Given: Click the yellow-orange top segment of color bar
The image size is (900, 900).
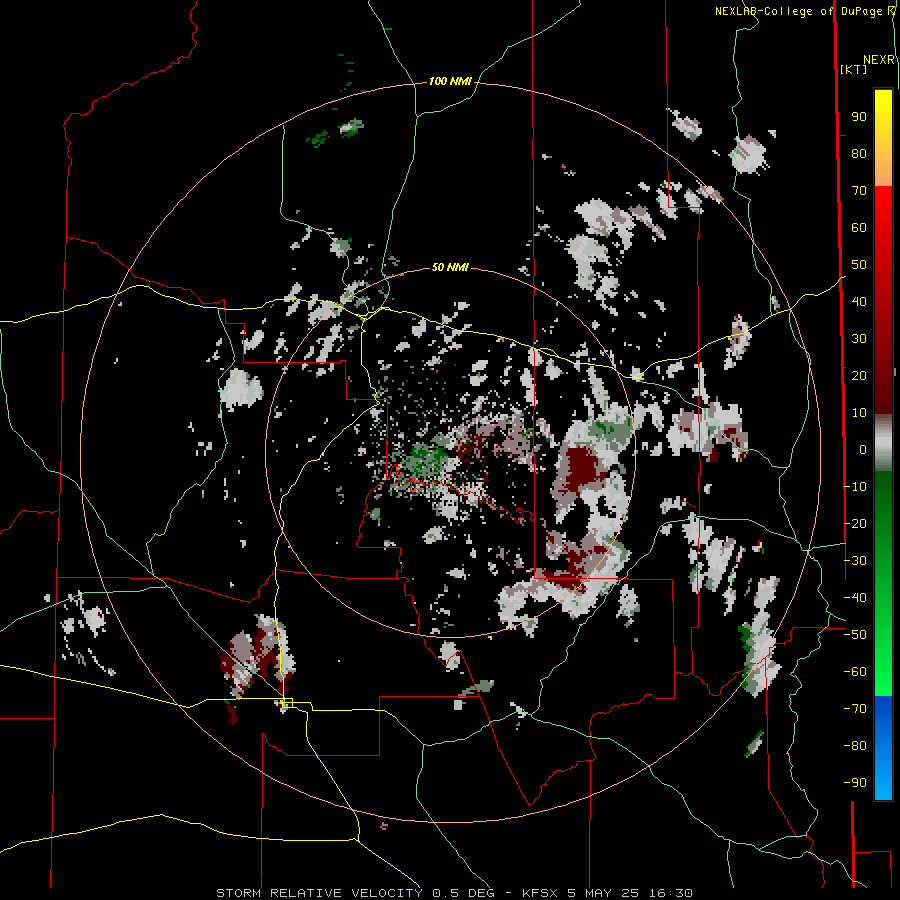Looking at the screenshot, I should tap(883, 138).
